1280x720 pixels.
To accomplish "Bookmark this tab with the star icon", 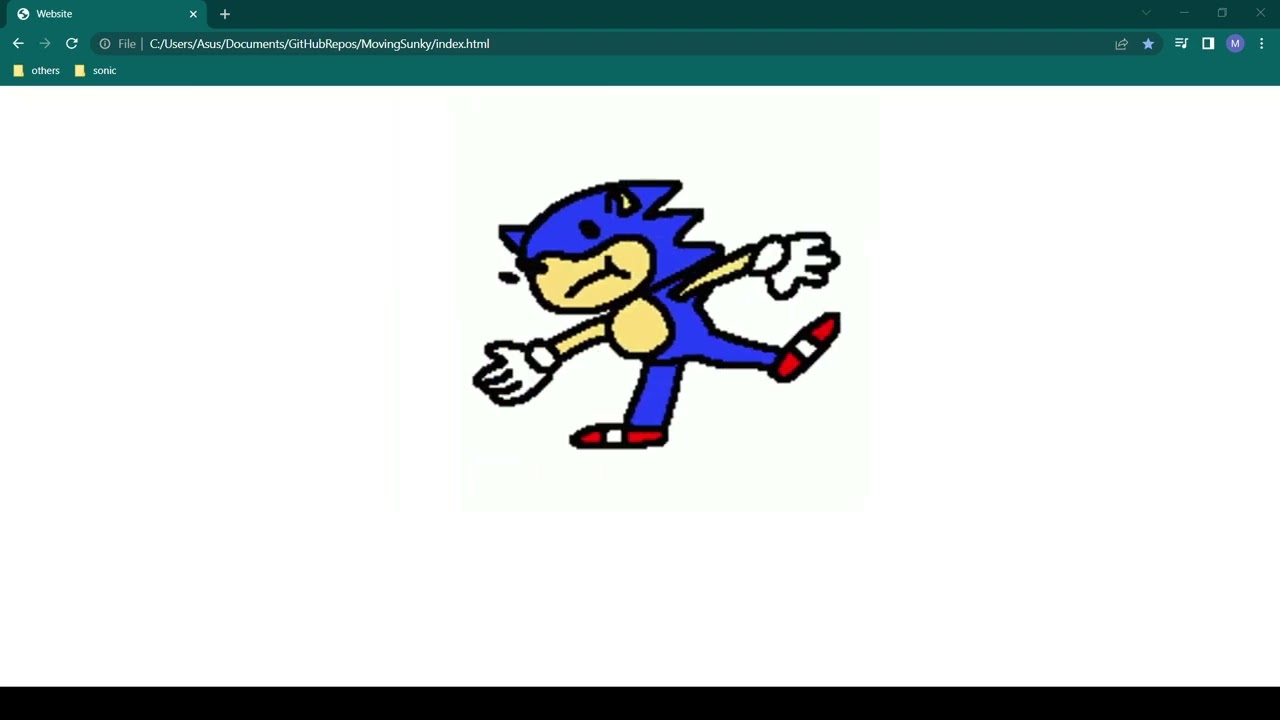I will tap(1148, 44).
